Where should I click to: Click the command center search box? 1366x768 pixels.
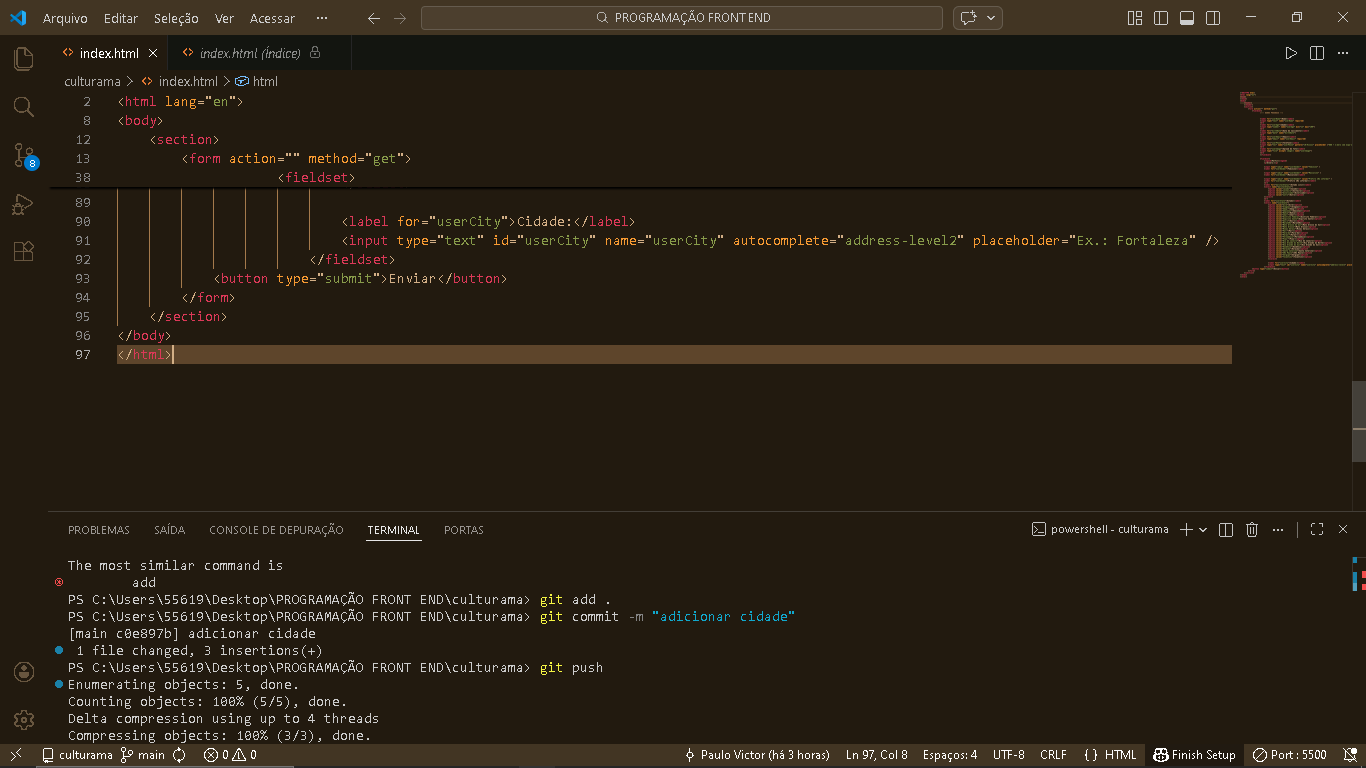681,18
